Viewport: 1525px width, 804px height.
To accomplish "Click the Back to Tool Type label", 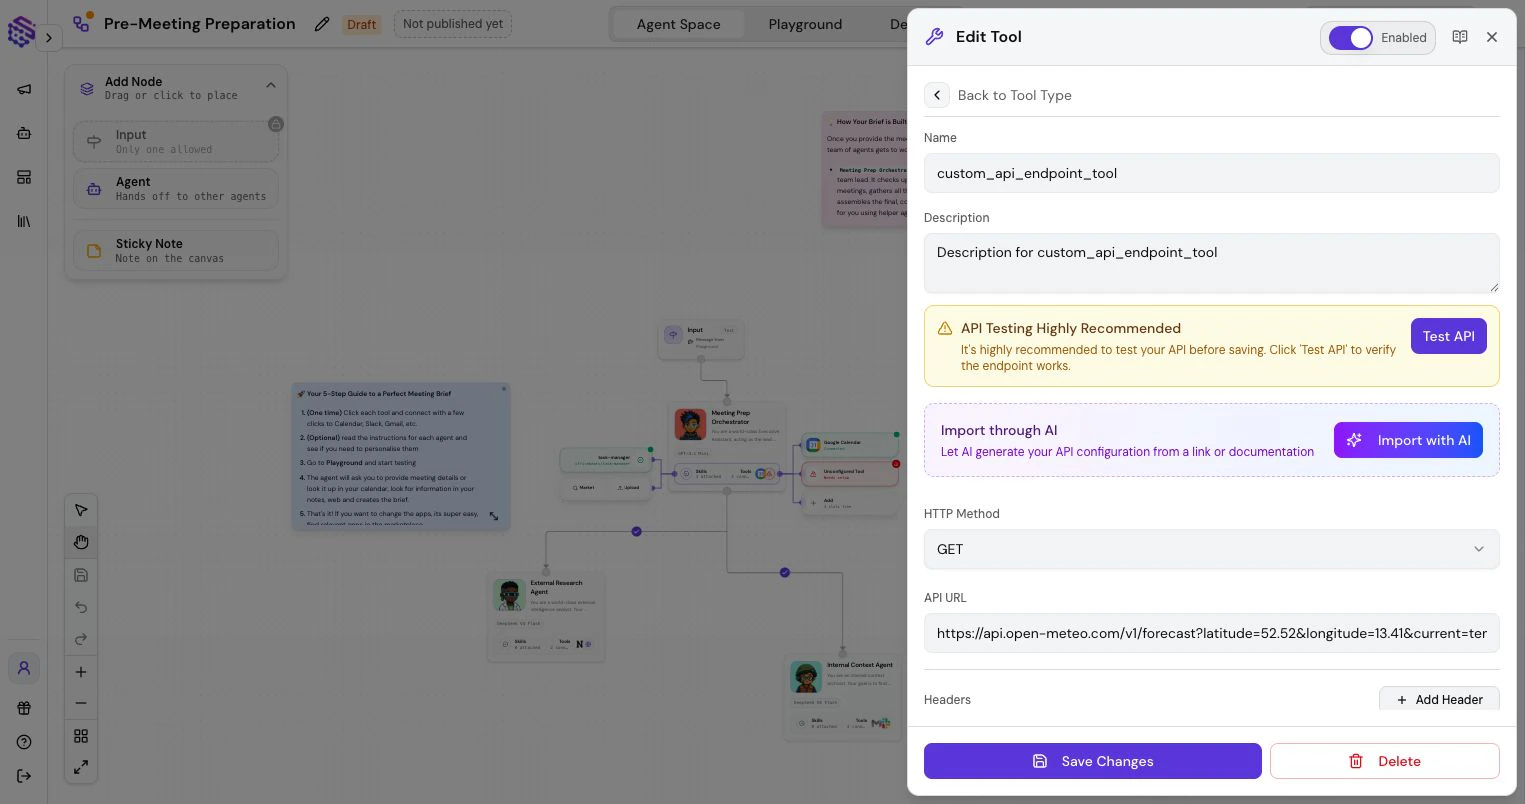I will pos(1014,95).
